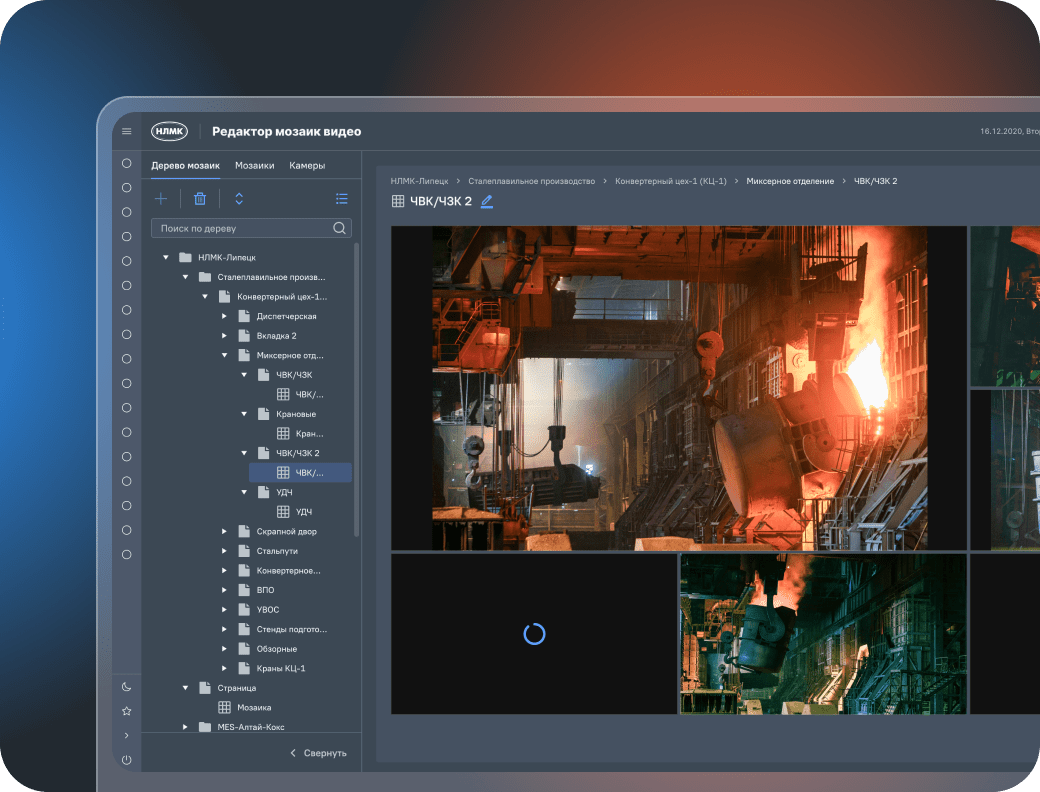
Task: Collapse the Миксерное отд... tree node
Action: [x=224, y=355]
